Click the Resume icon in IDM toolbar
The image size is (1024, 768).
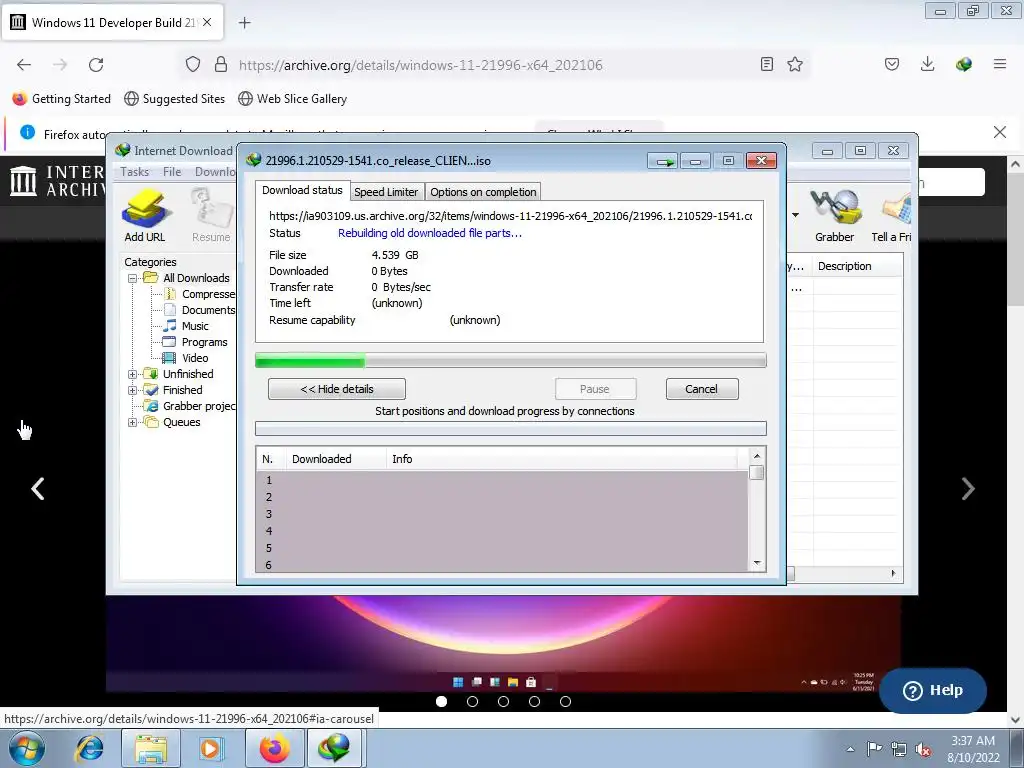(211, 216)
